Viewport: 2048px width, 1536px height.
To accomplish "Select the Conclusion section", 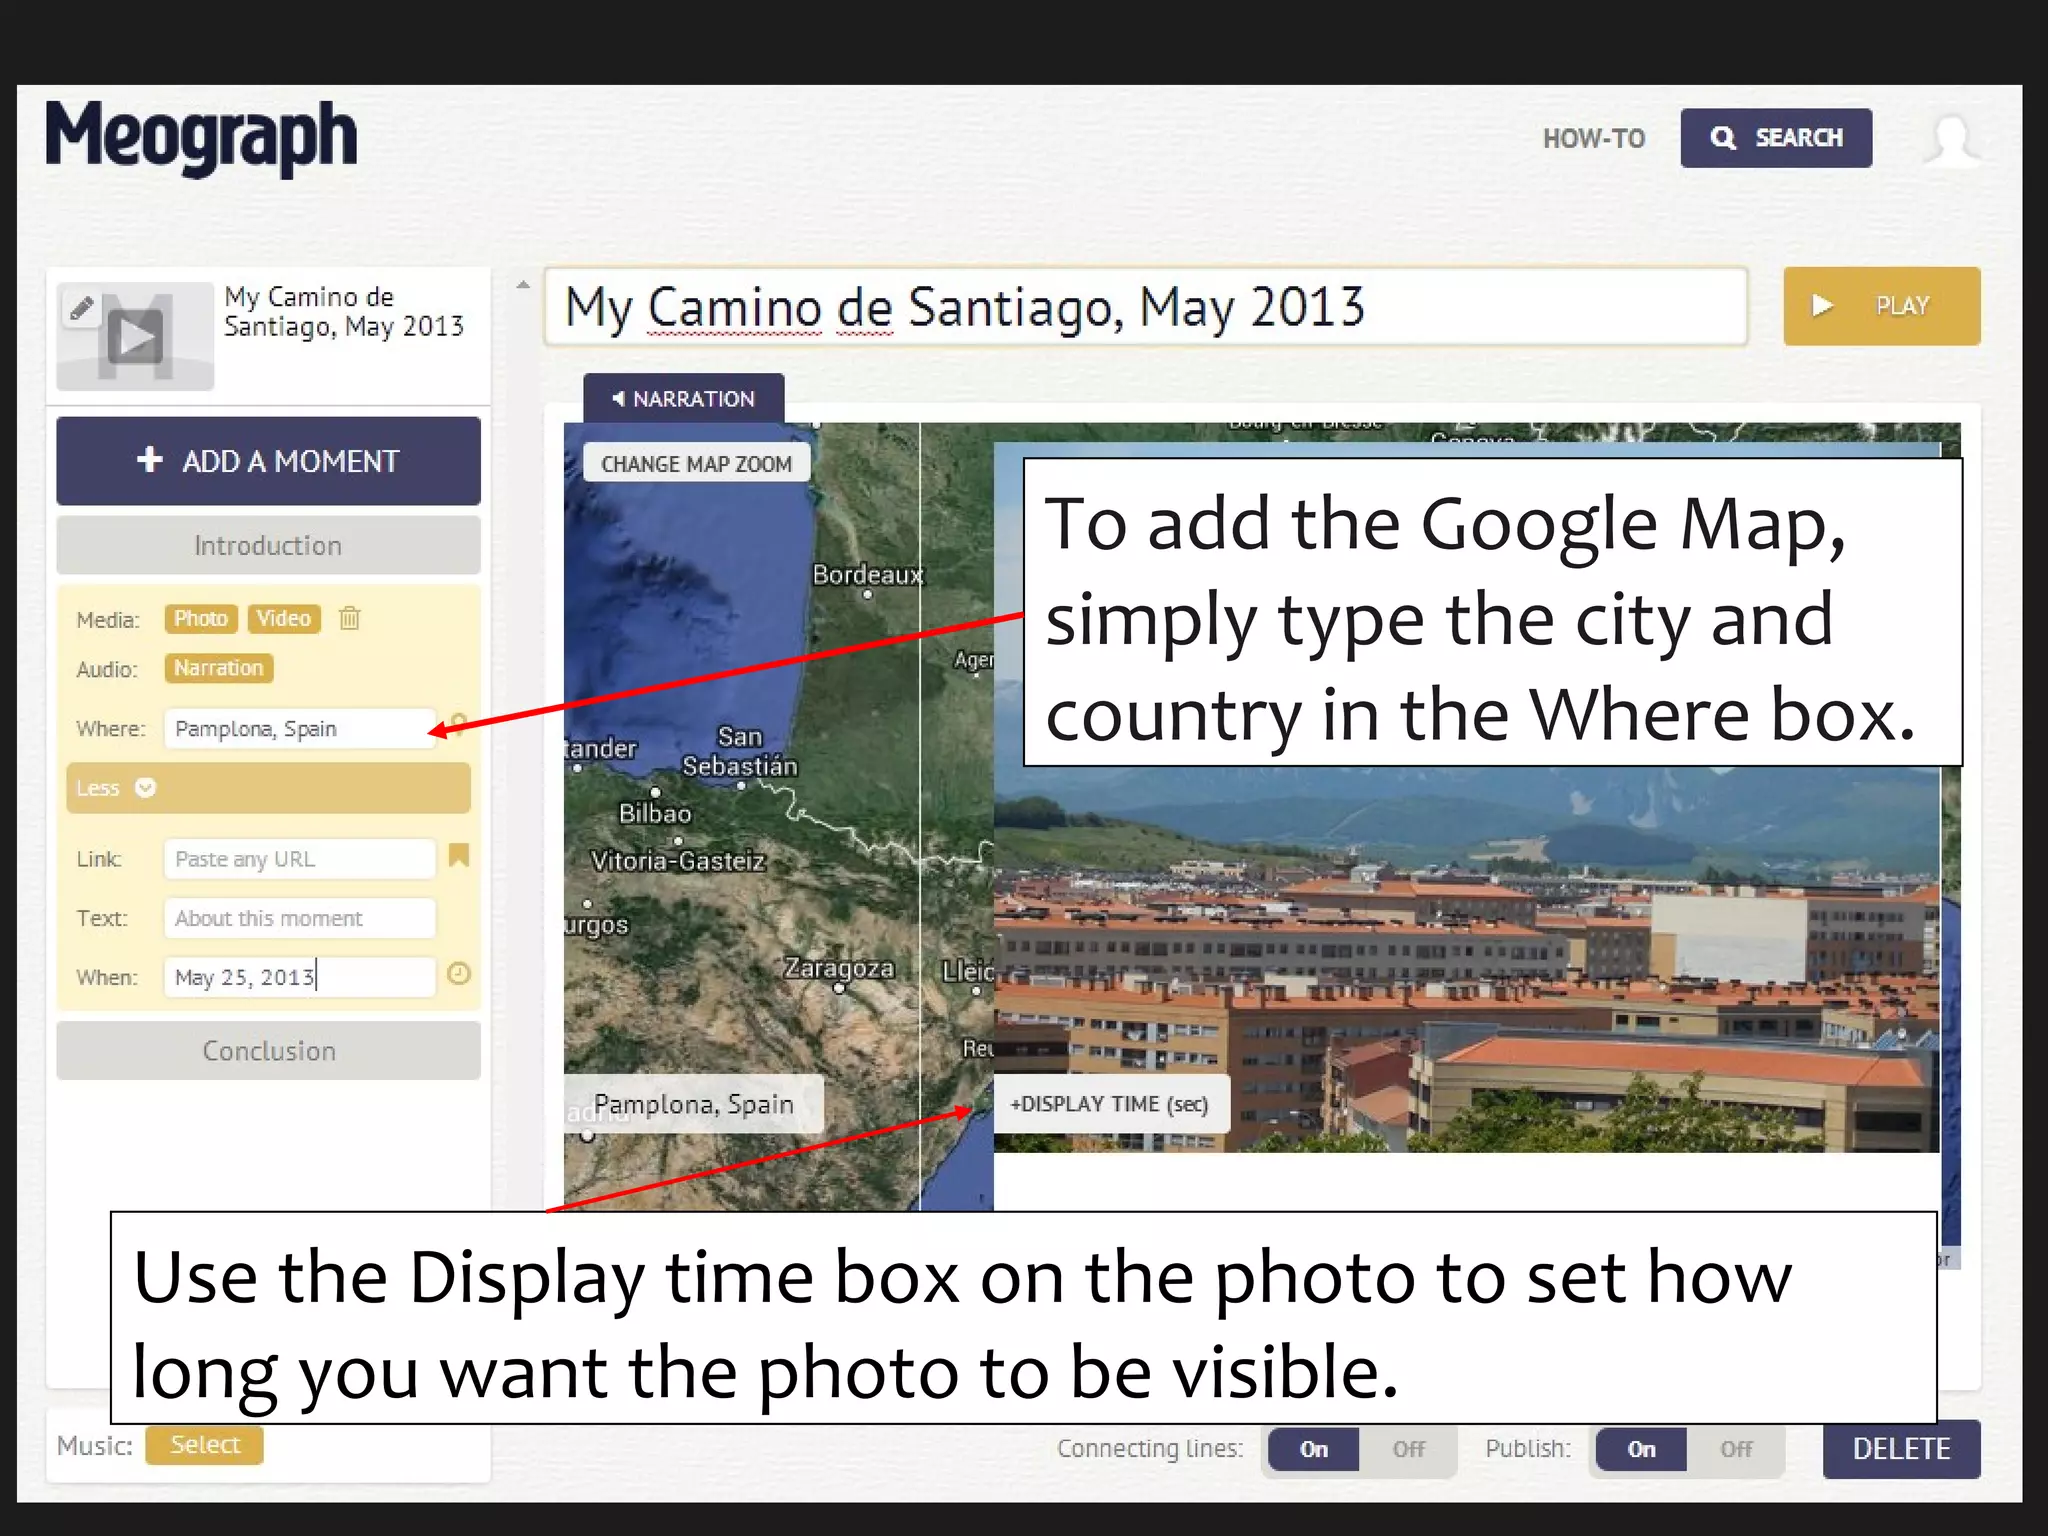I will (268, 1051).
